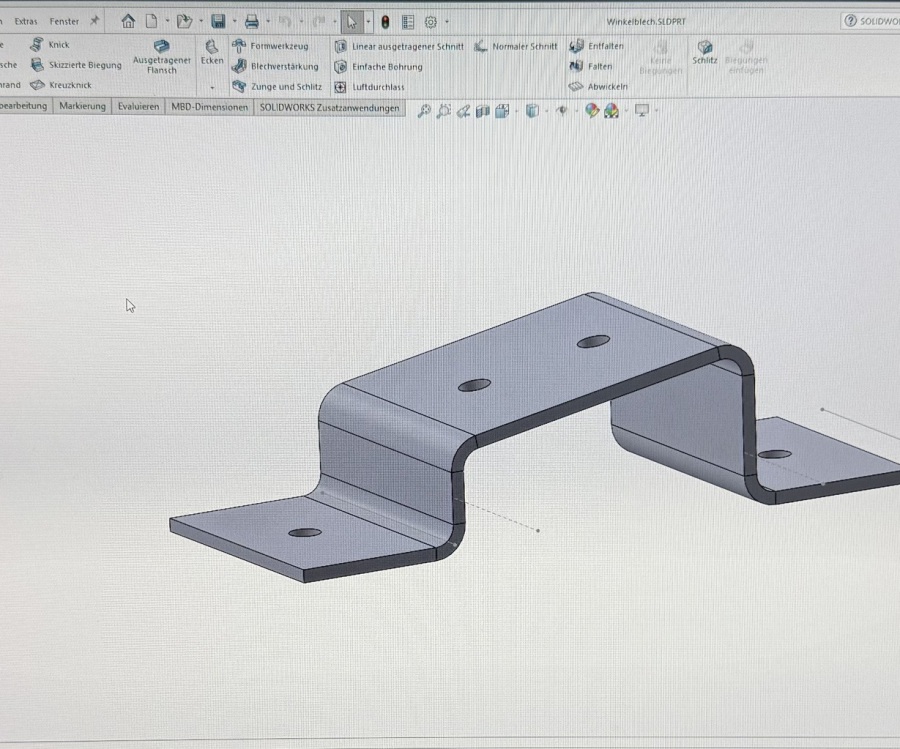Select the Ausgetragener Flansch tool
This screenshot has width=900, height=749.
161,57
